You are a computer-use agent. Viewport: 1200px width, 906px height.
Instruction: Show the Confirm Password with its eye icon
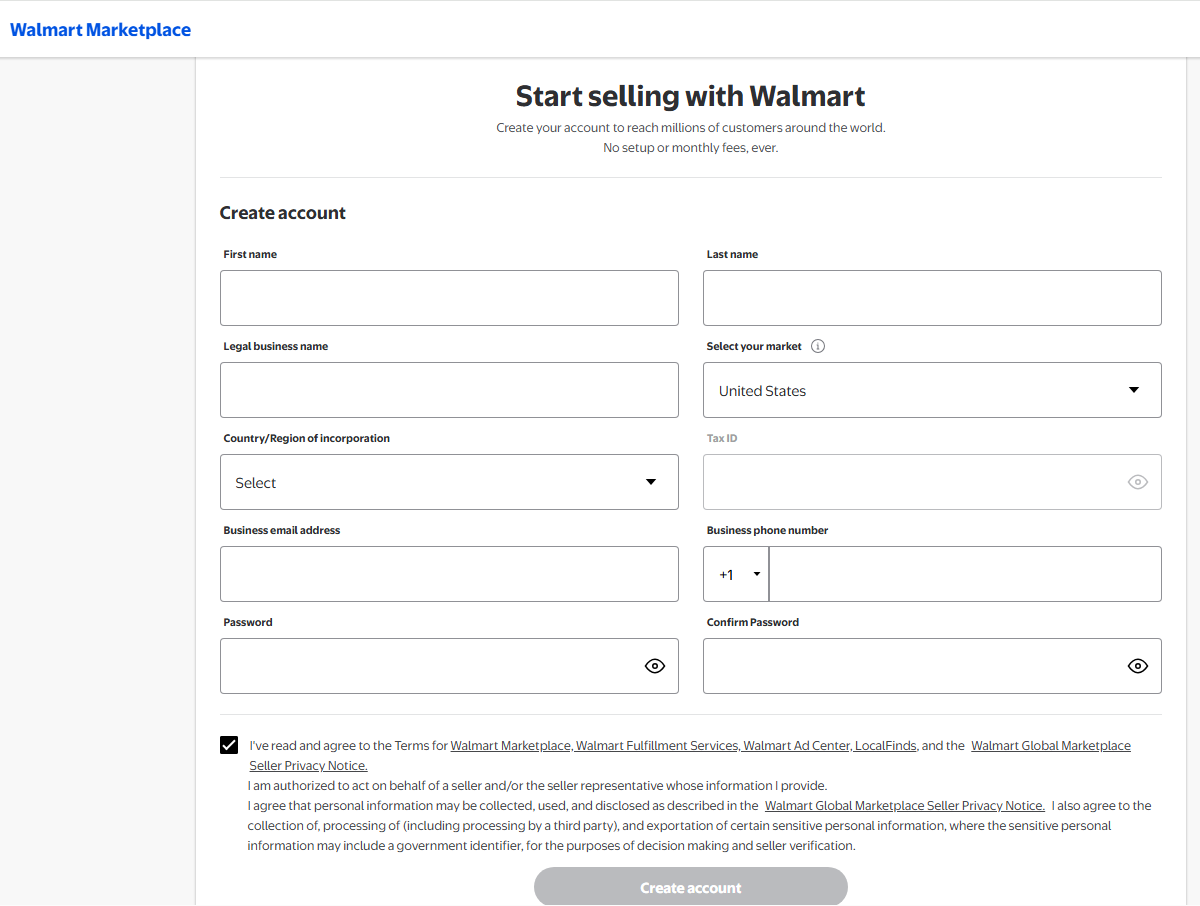[x=1137, y=665]
